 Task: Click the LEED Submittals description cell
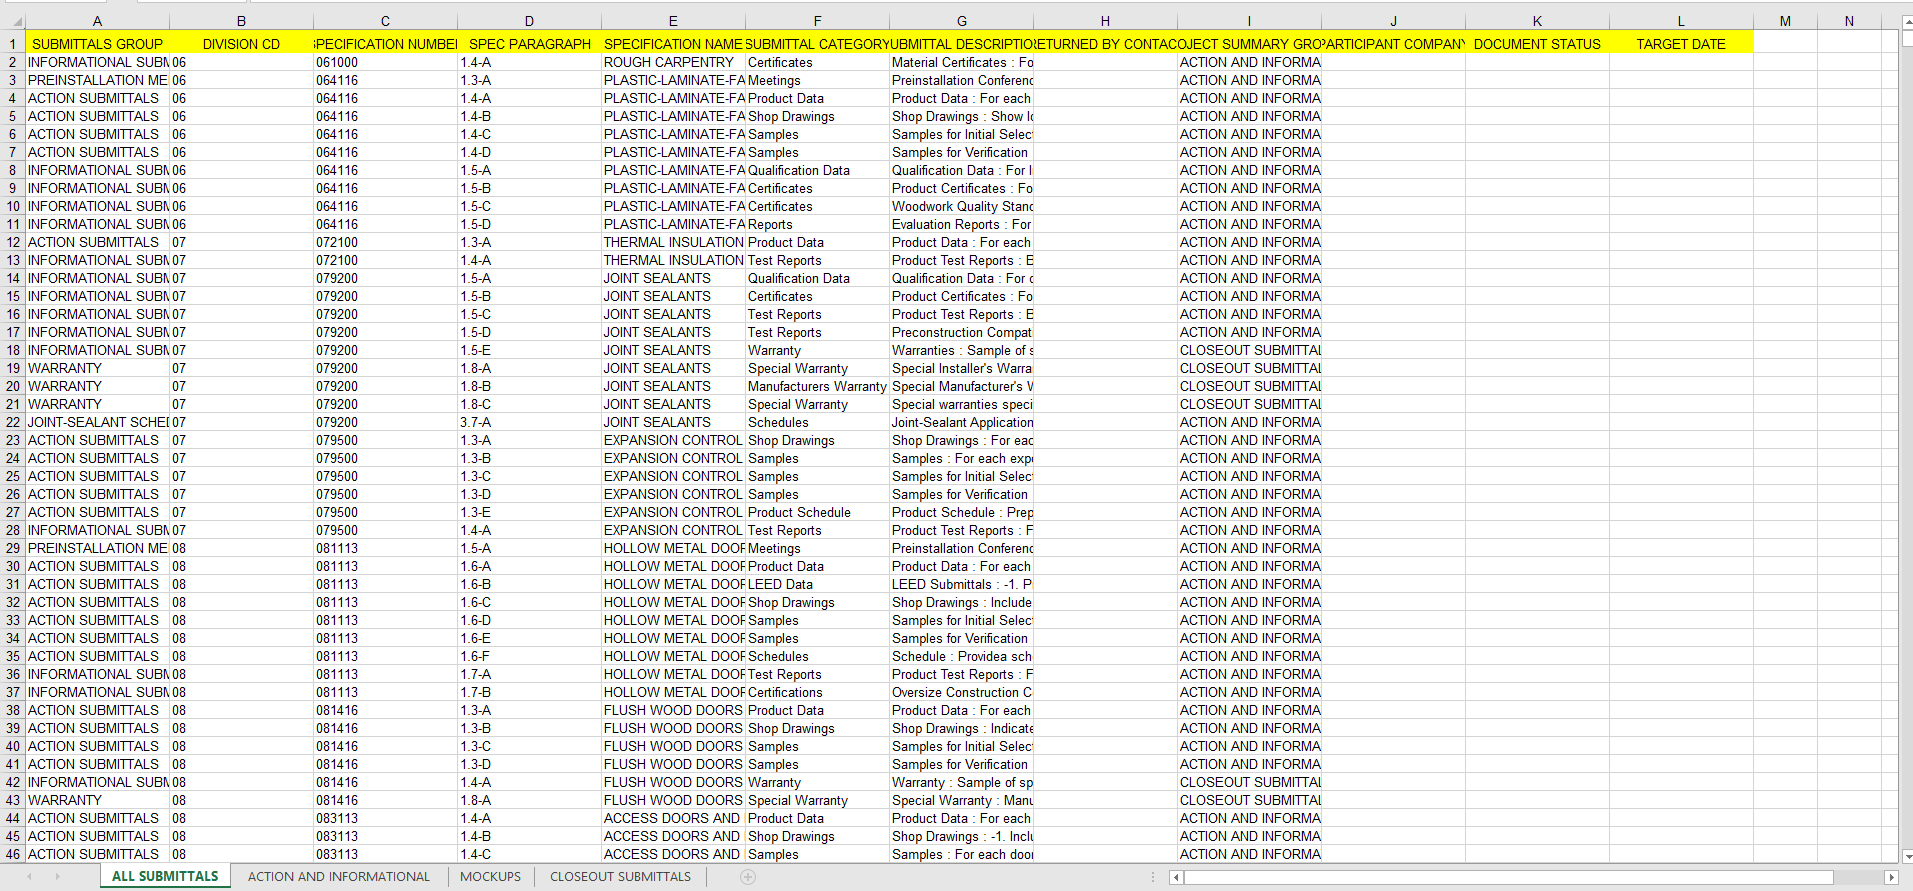(961, 584)
